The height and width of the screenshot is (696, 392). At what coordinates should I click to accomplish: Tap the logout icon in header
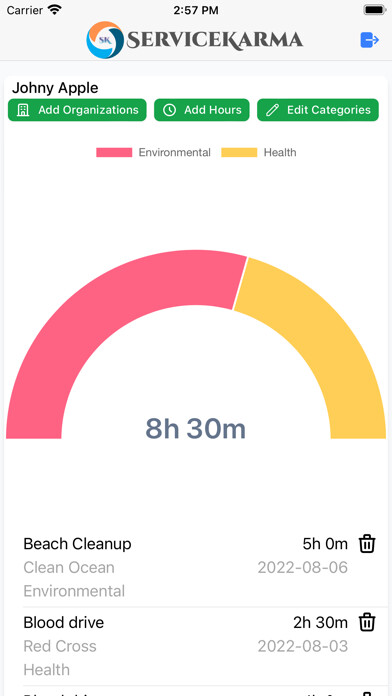pyautogui.click(x=369, y=40)
